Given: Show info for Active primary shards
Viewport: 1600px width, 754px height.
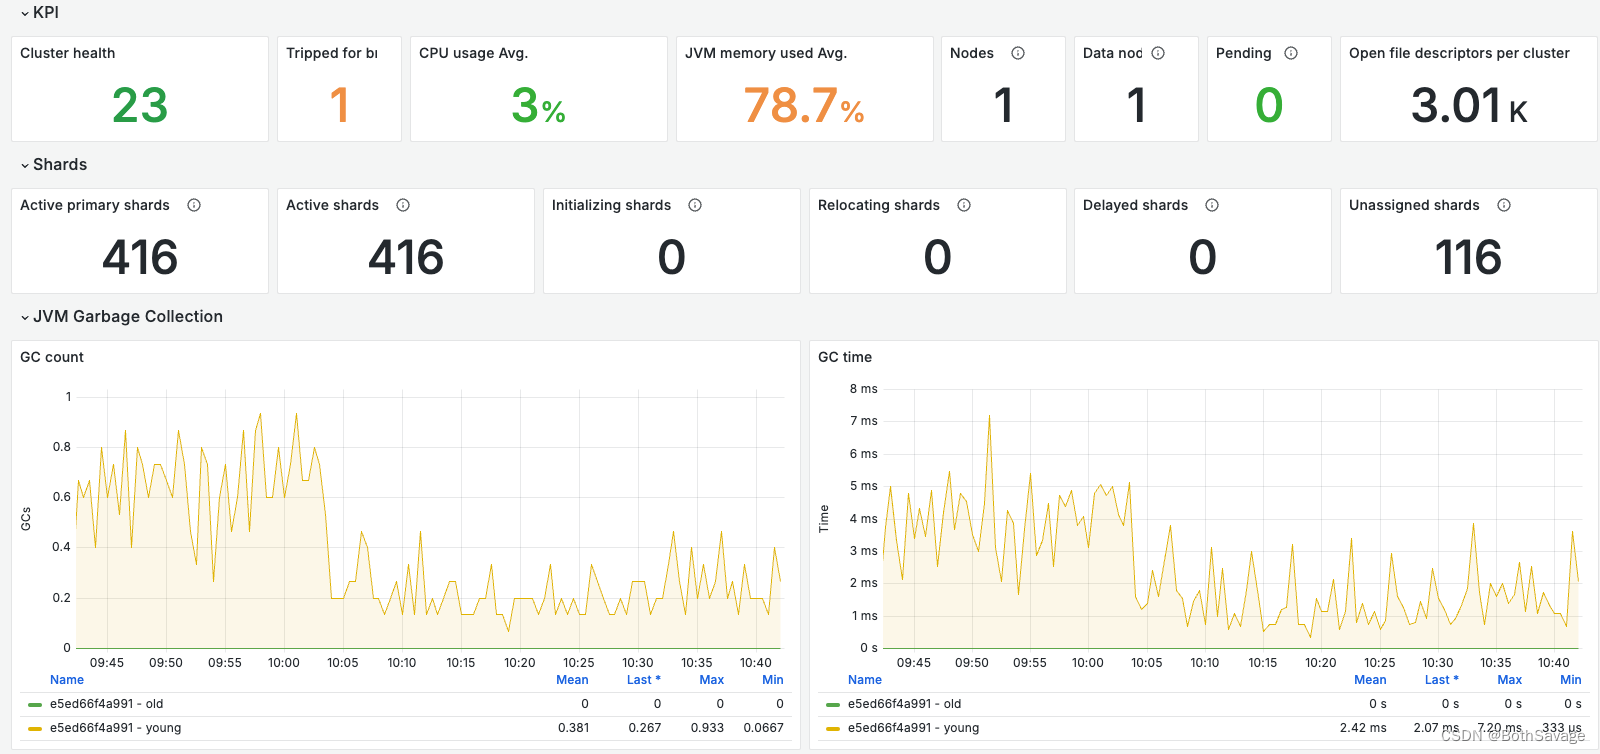Looking at the screenshot, I should click(194, 205).
